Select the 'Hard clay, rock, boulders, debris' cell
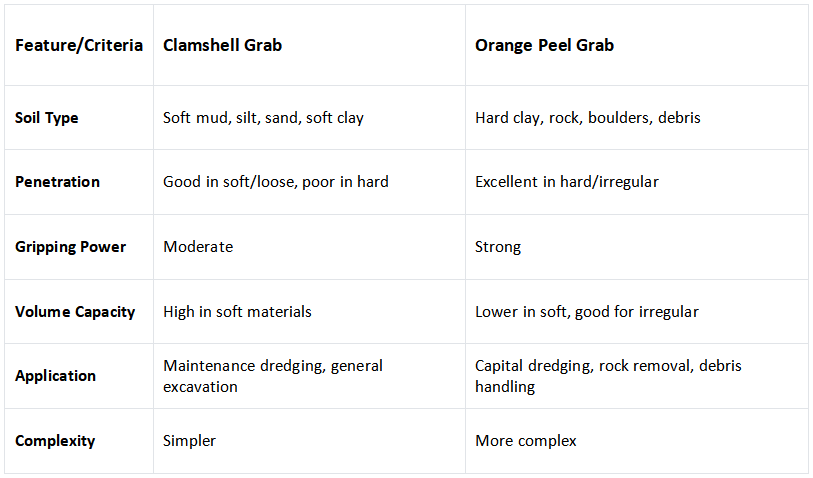 pos(637,118)
